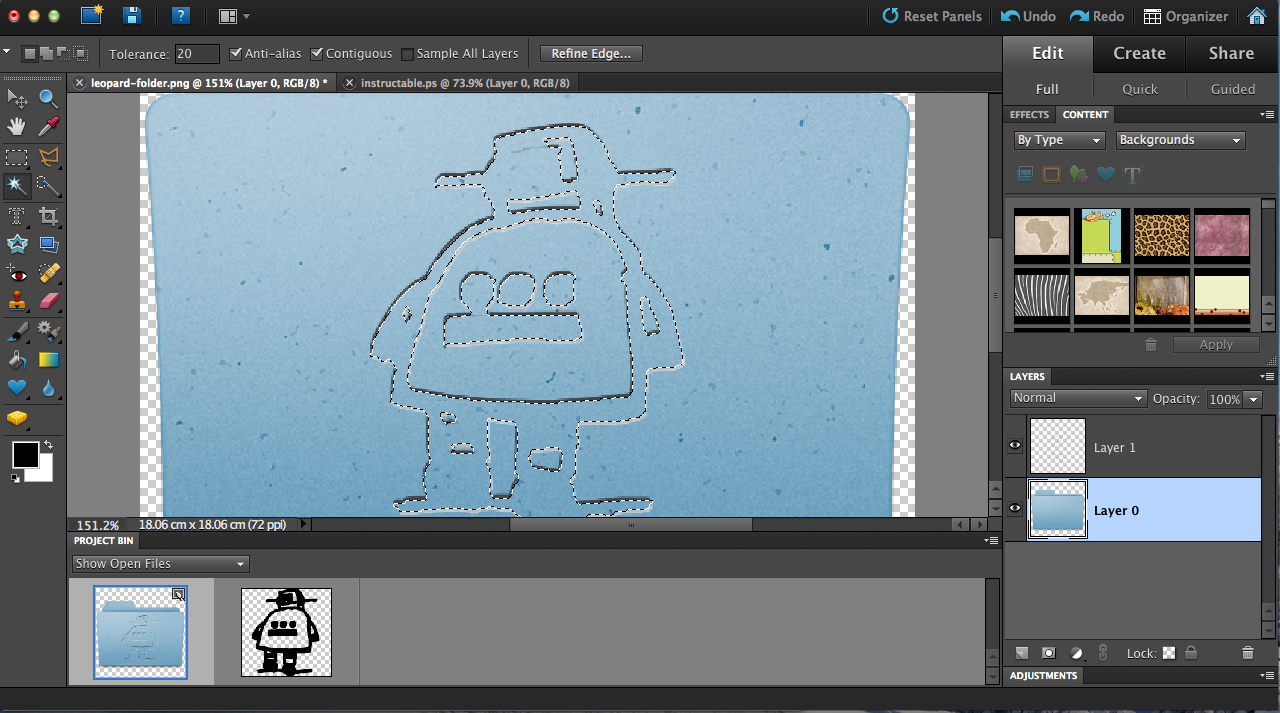
Task: Create a new layer in Layers panel
Action: pyautogui.click(x=1022, y=653)
